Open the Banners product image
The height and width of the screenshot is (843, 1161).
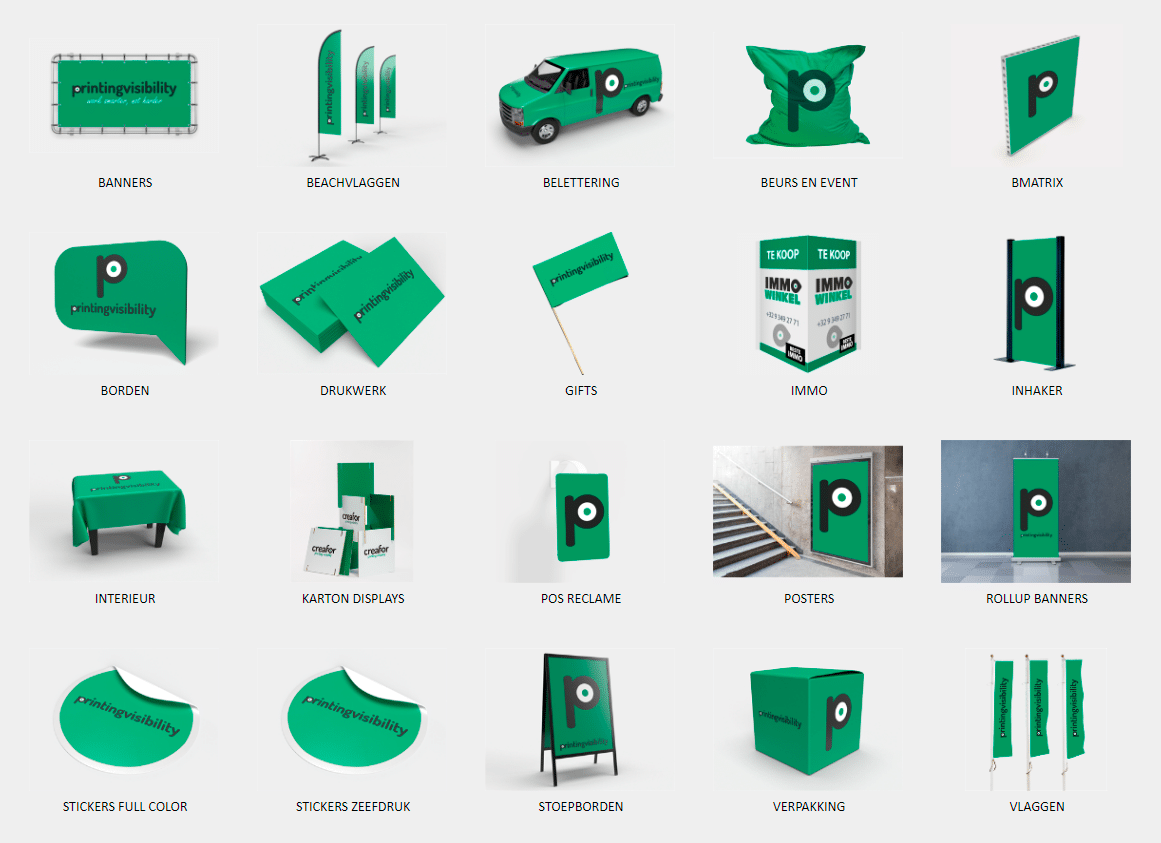coord(124,95)
